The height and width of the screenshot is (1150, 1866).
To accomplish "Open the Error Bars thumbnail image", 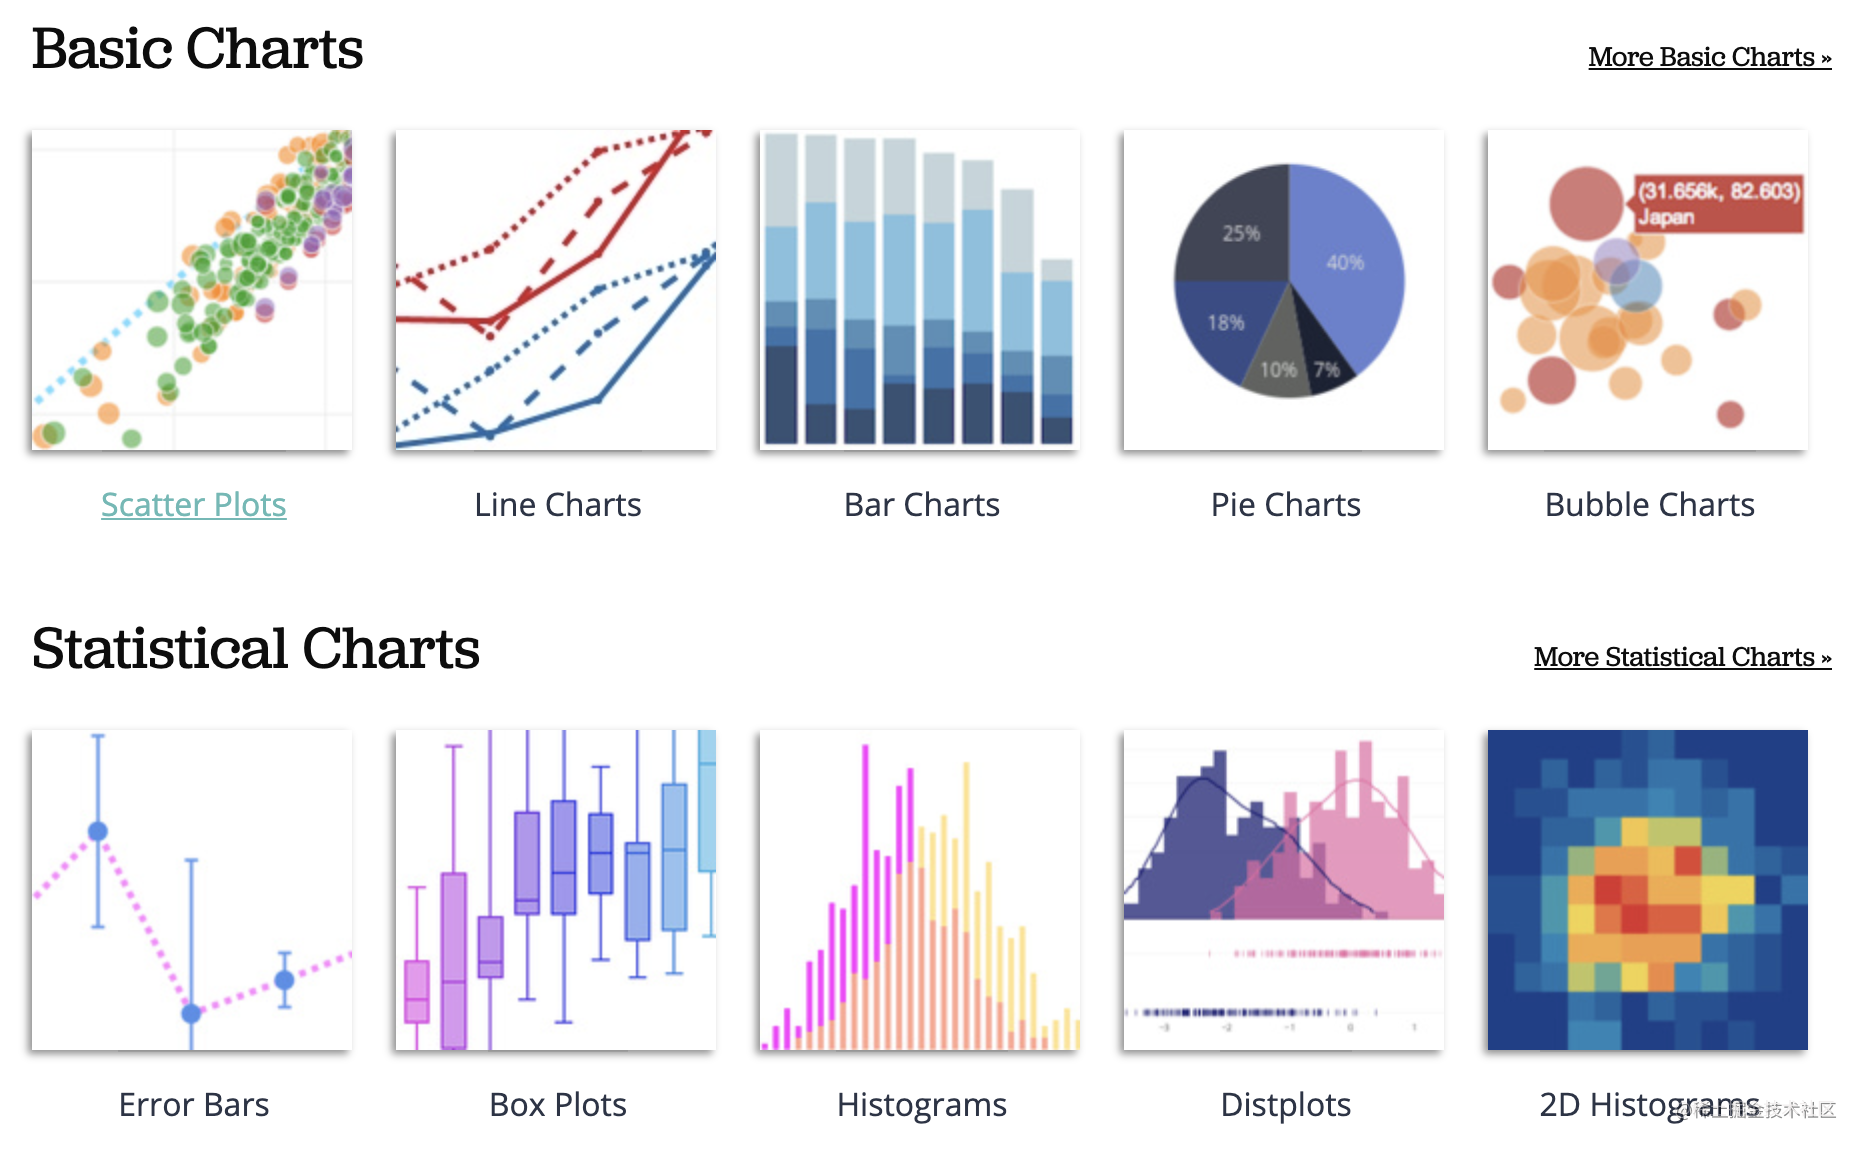I will [x=192, y=890].
